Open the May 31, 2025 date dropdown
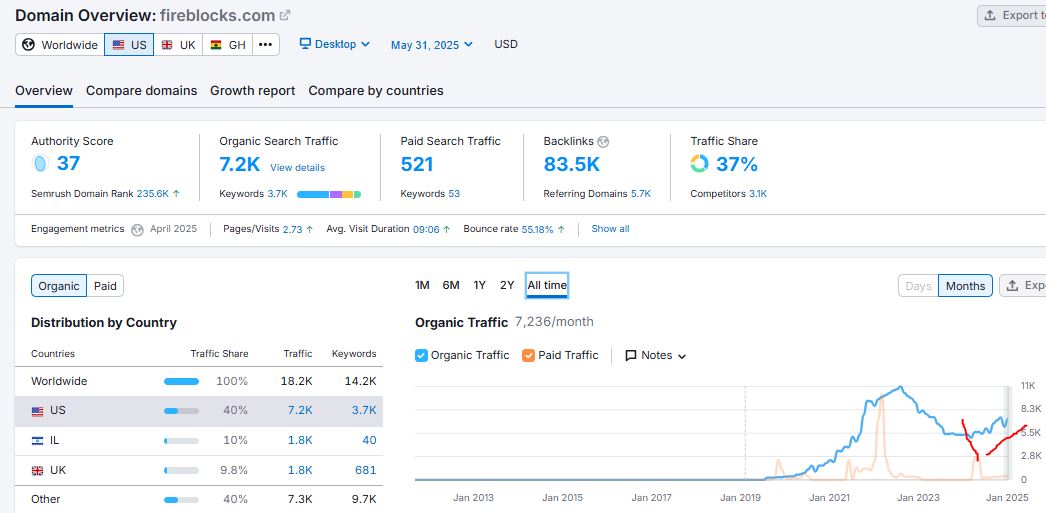This screenshot has width=1046, height=513. click(x=431, y=45)
